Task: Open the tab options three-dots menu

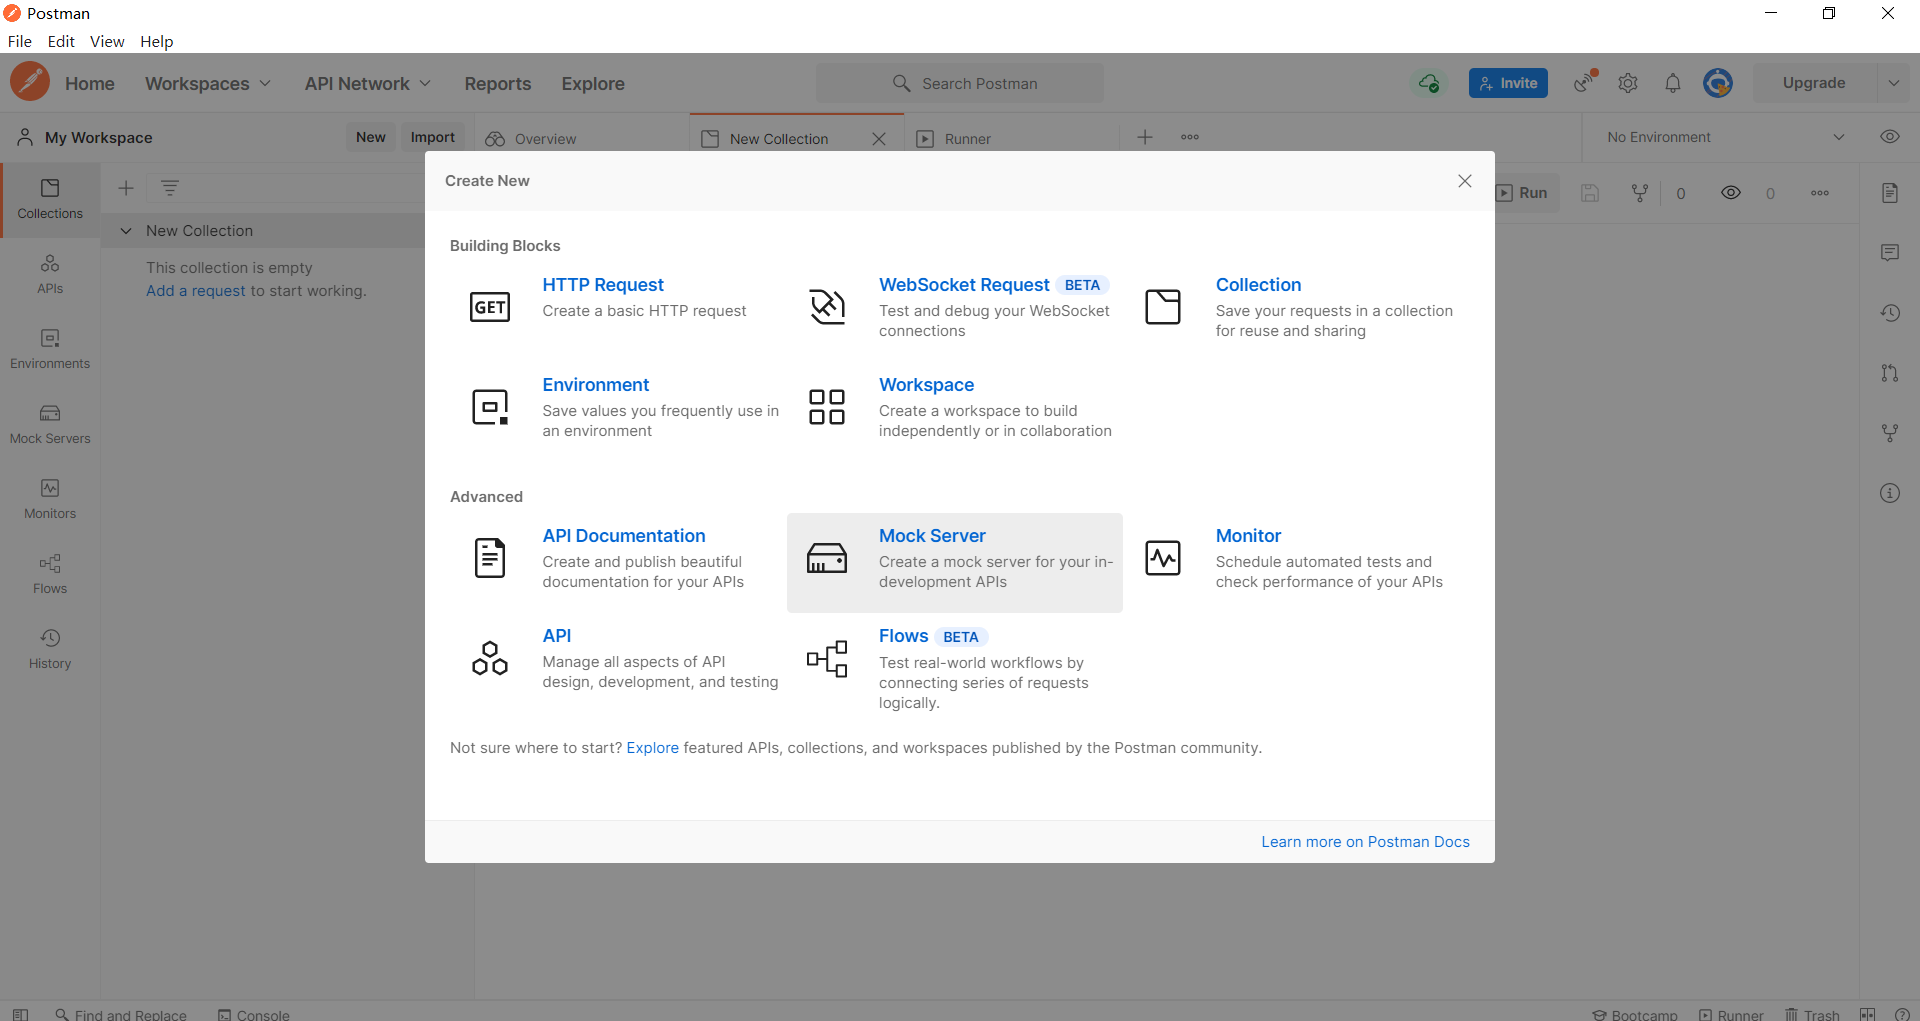Action: 1190,138
